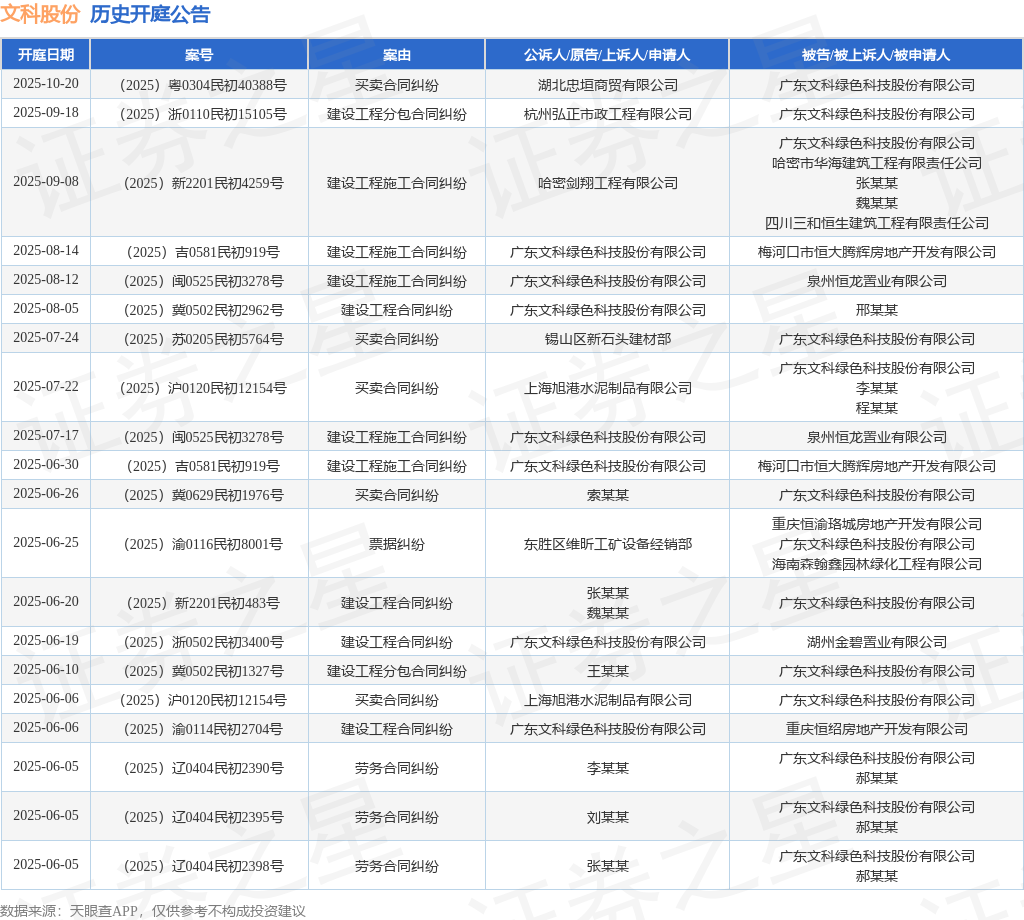Click case number 粤0304民初40388号
Image resolution: width=1024 pixels, height=920 pixels.
pyautogui.click(x=203, y=86)
